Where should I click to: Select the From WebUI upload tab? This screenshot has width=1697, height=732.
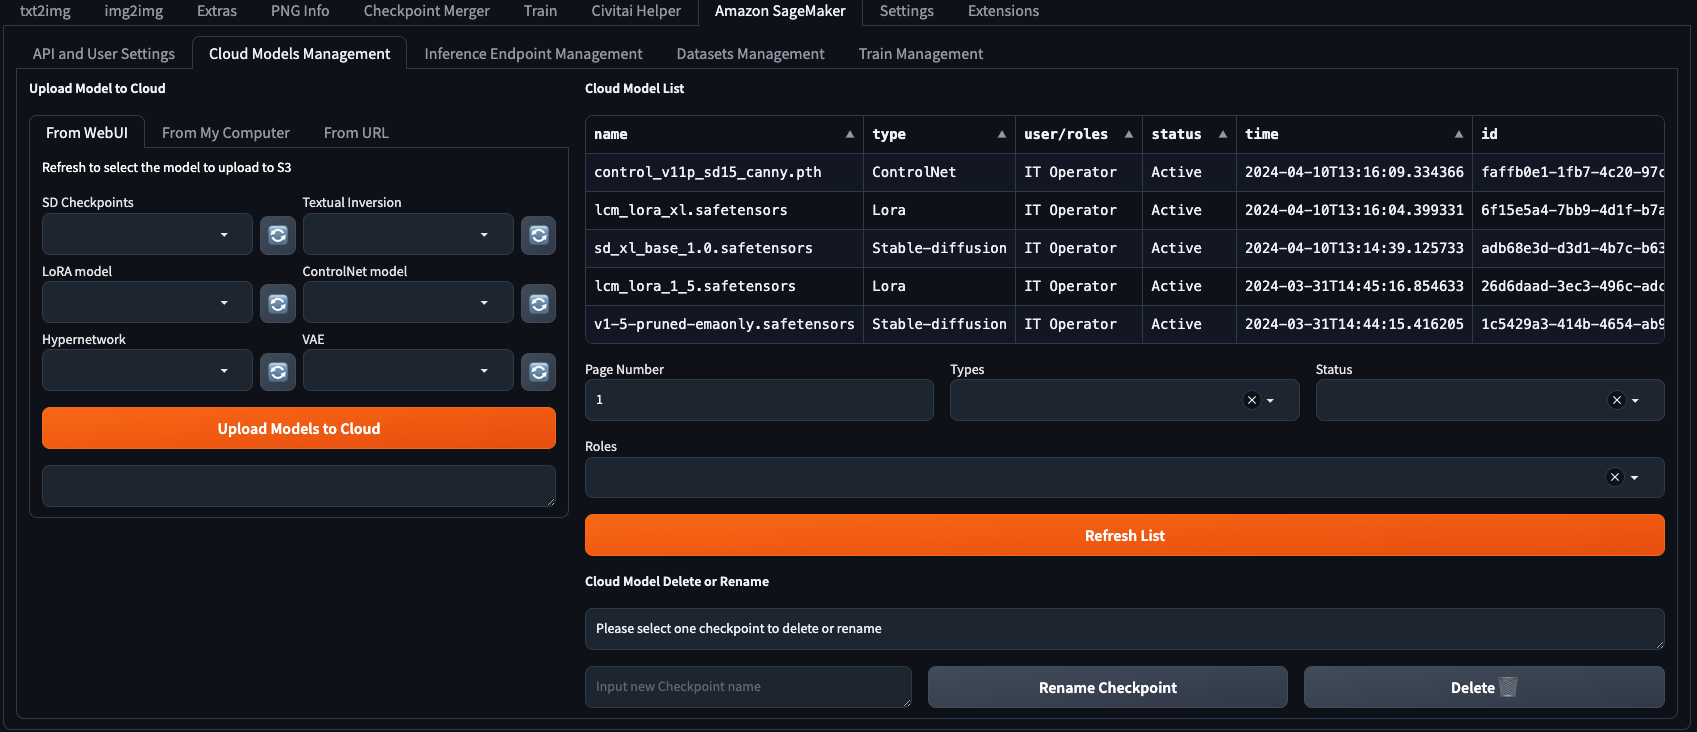click(x=87, y=133)
